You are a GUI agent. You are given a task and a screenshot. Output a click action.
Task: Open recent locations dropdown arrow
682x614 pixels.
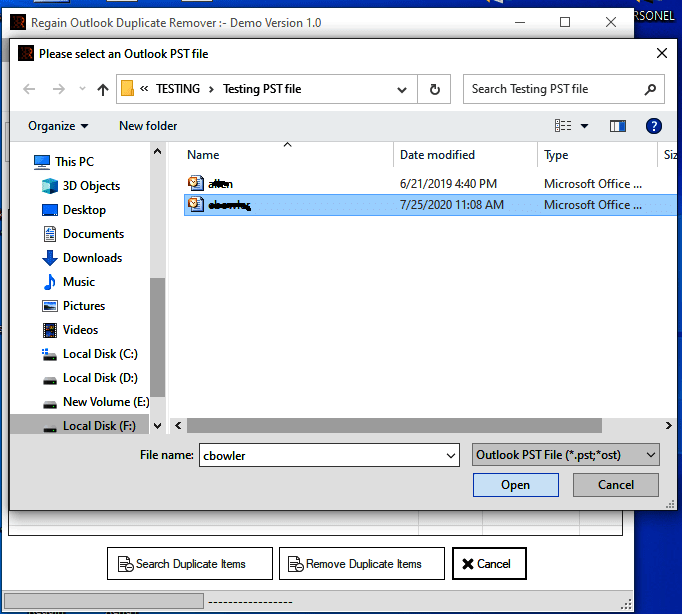(x=82, y=89)
